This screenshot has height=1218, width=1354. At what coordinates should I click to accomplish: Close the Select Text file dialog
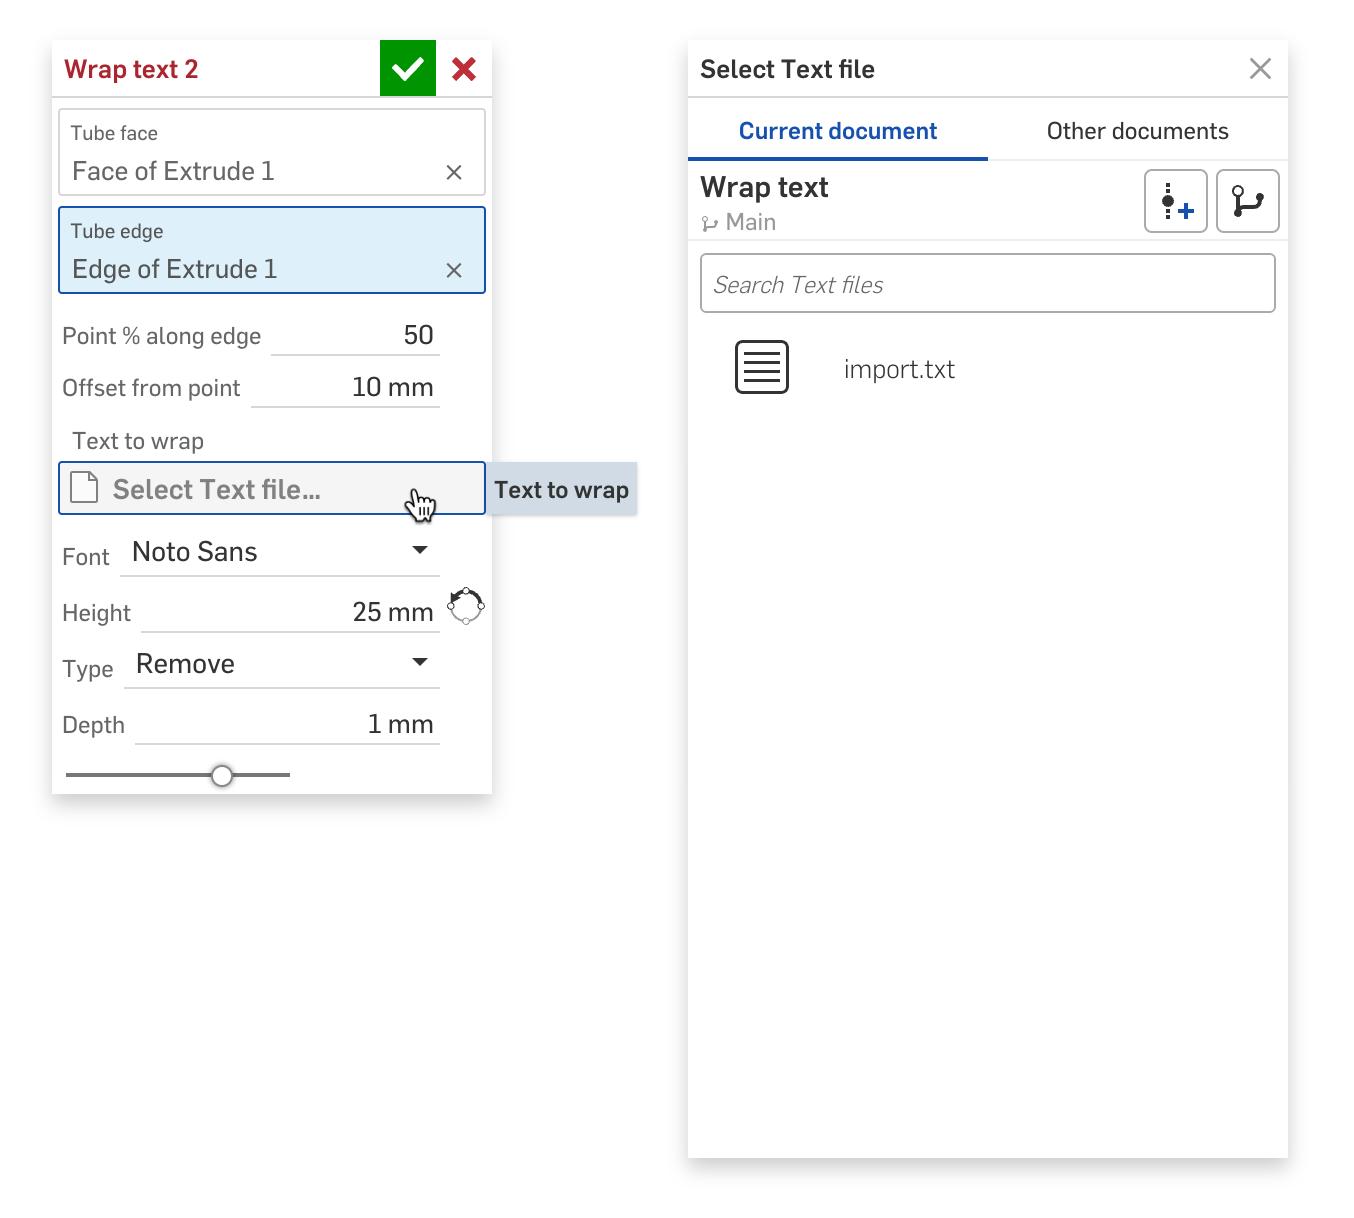[1260, 69]
